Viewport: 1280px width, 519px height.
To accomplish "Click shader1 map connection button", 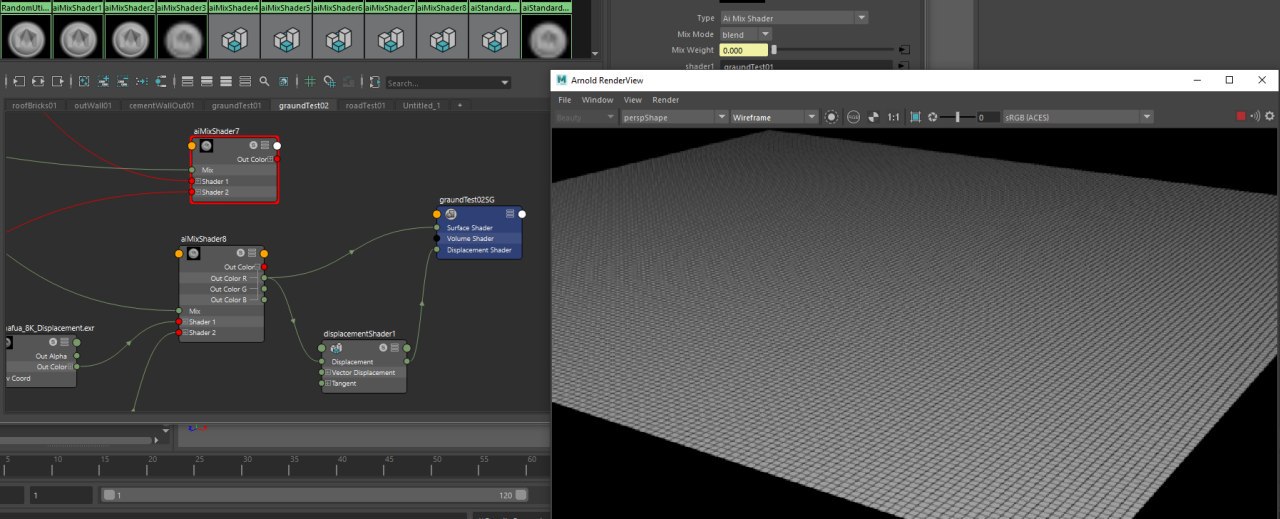I will click(904, 66).
